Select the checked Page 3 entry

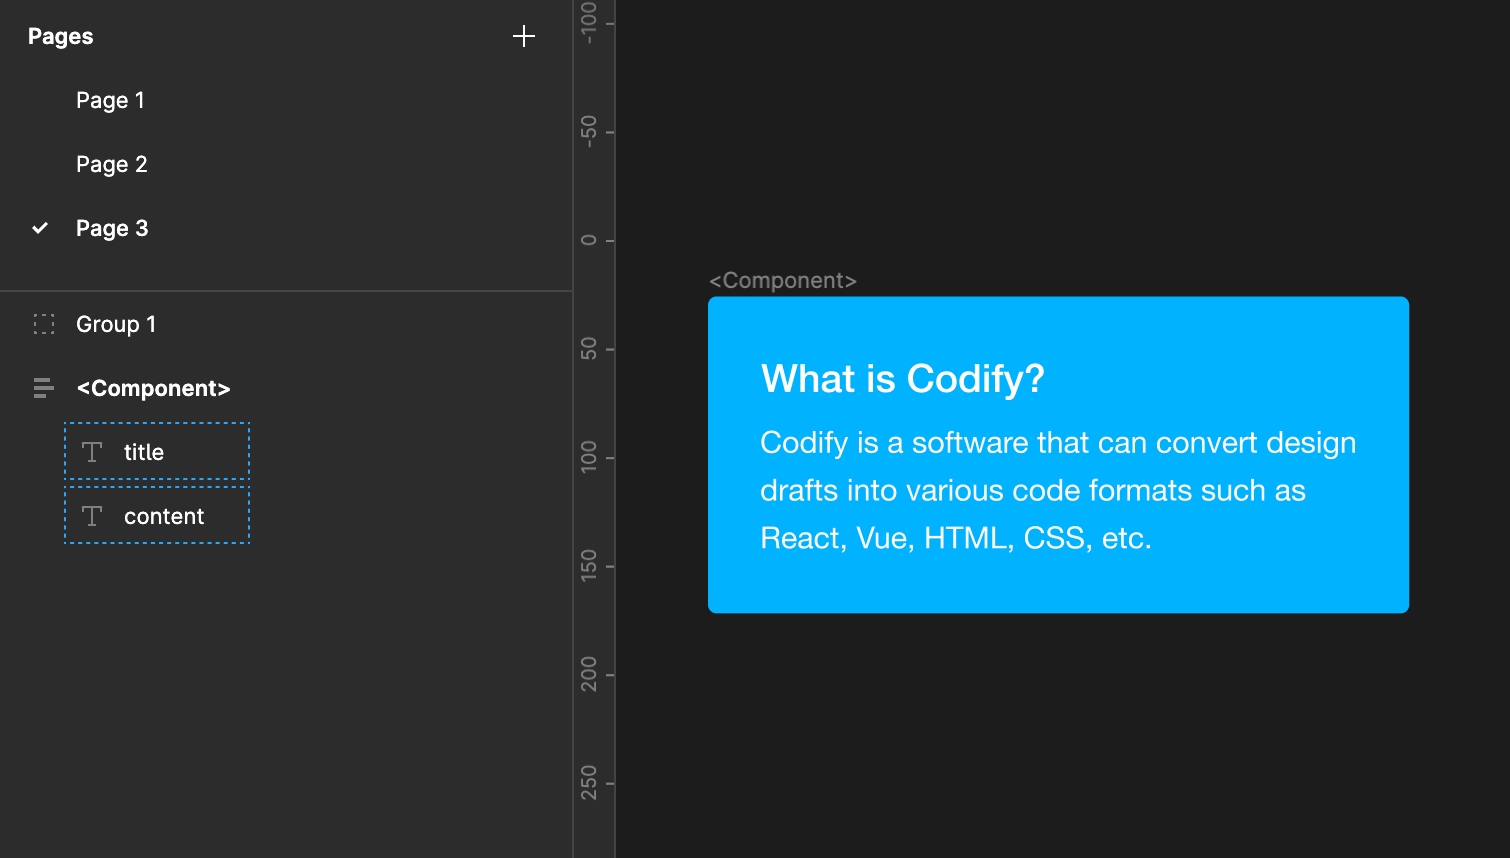pyautogui.click(x=112, y=228)
